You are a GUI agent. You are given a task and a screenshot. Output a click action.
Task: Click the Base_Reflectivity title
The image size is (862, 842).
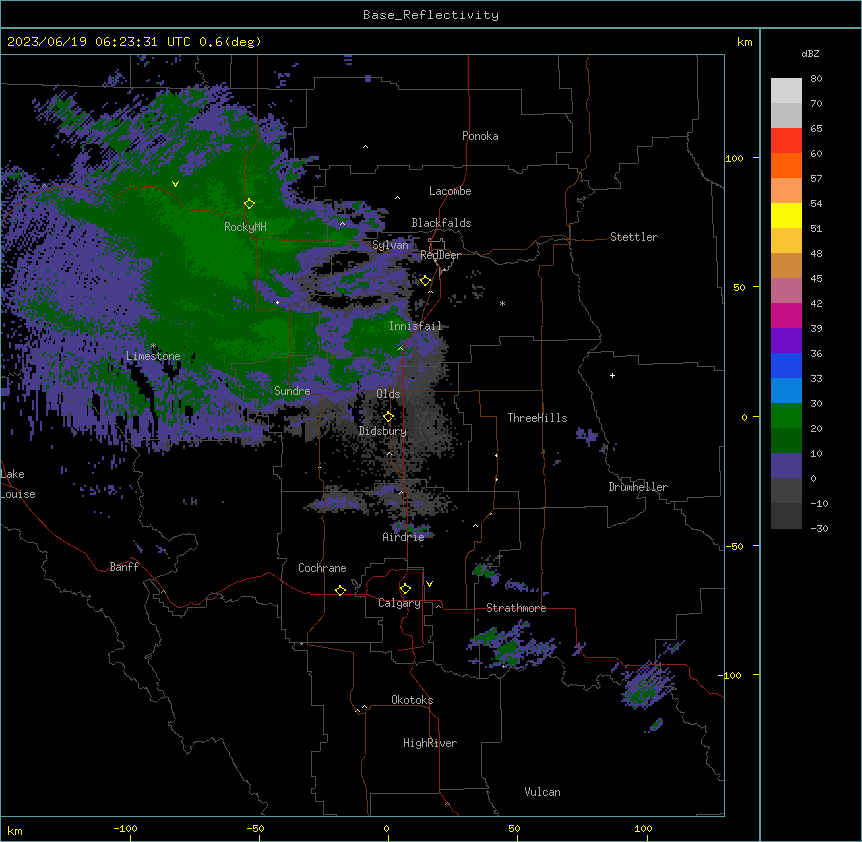coord(431,15)
